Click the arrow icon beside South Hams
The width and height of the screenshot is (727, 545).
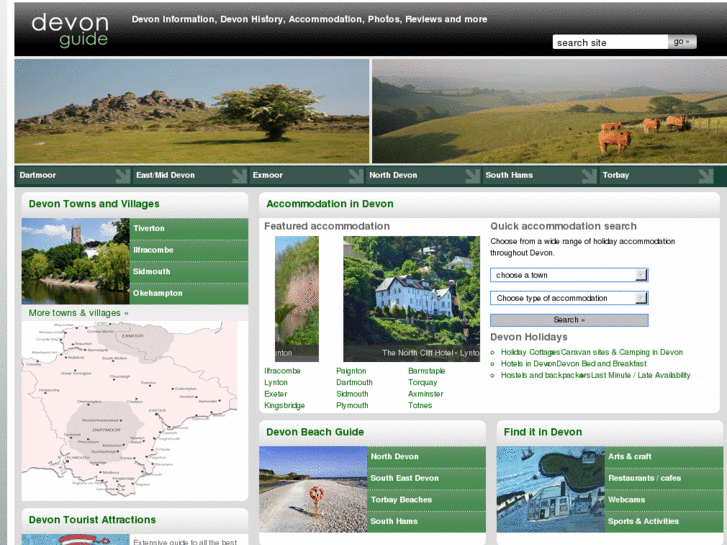(x=589, y=176)
